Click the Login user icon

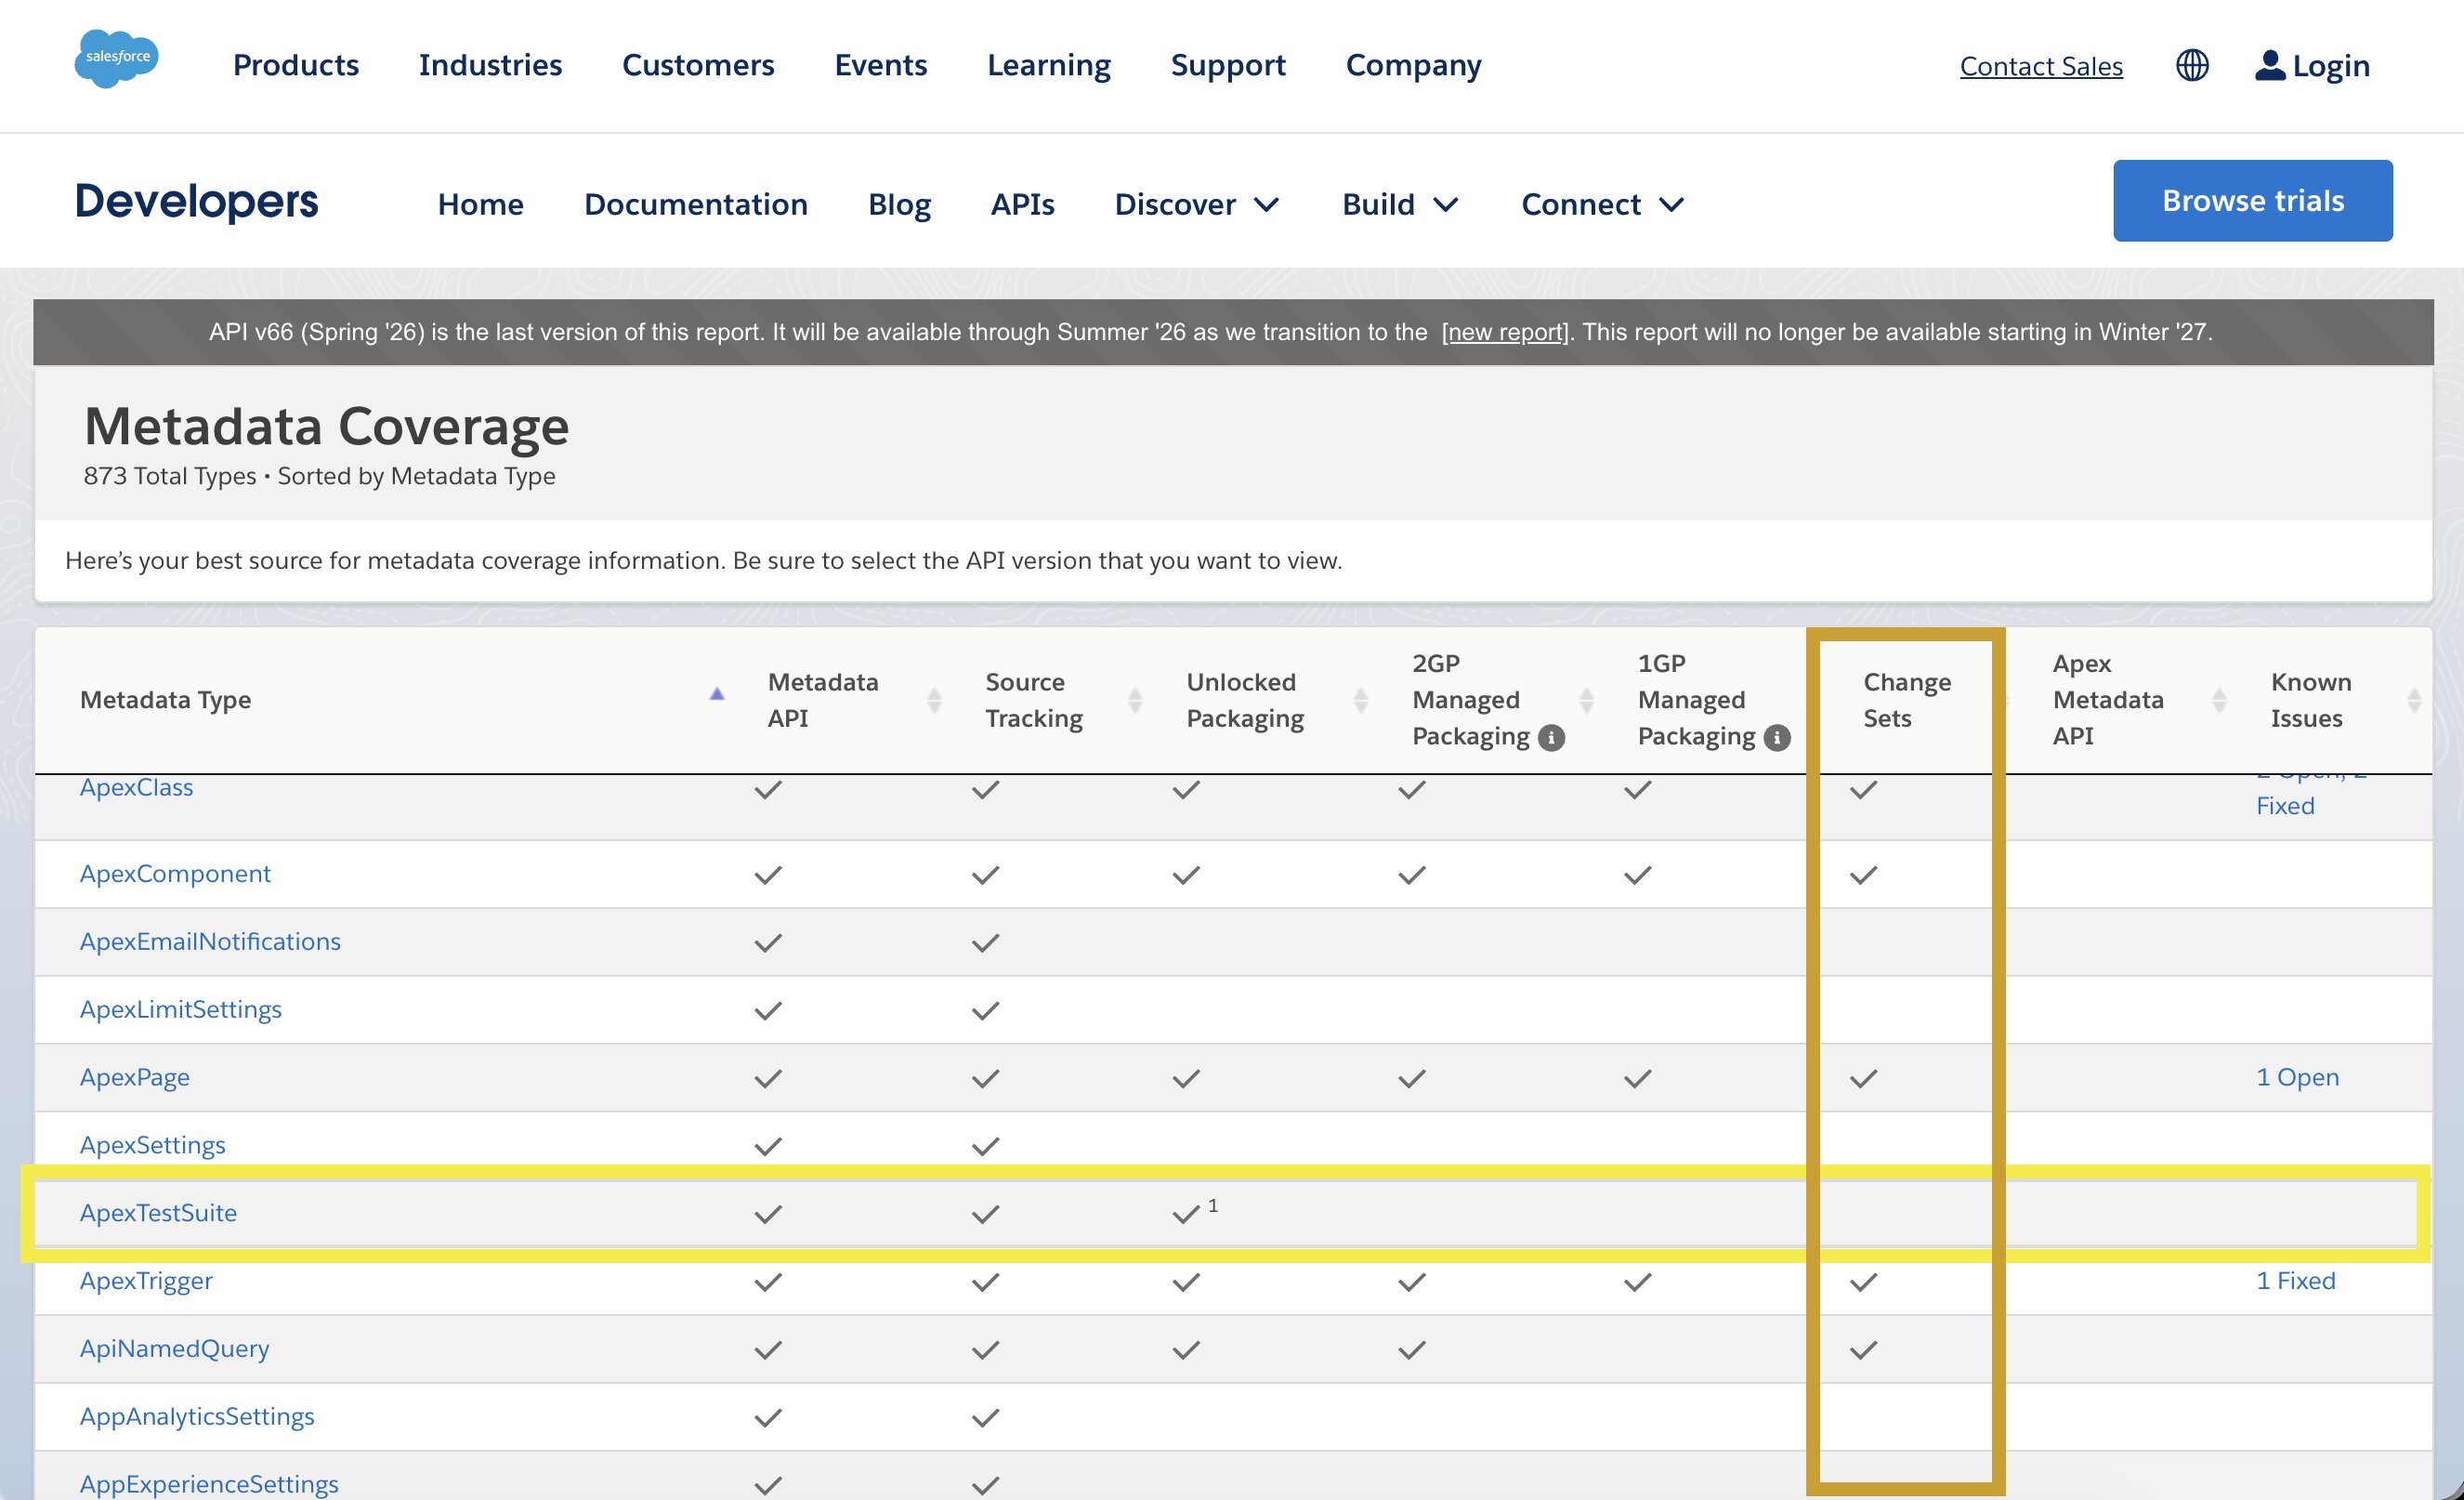click(2270, 65)
